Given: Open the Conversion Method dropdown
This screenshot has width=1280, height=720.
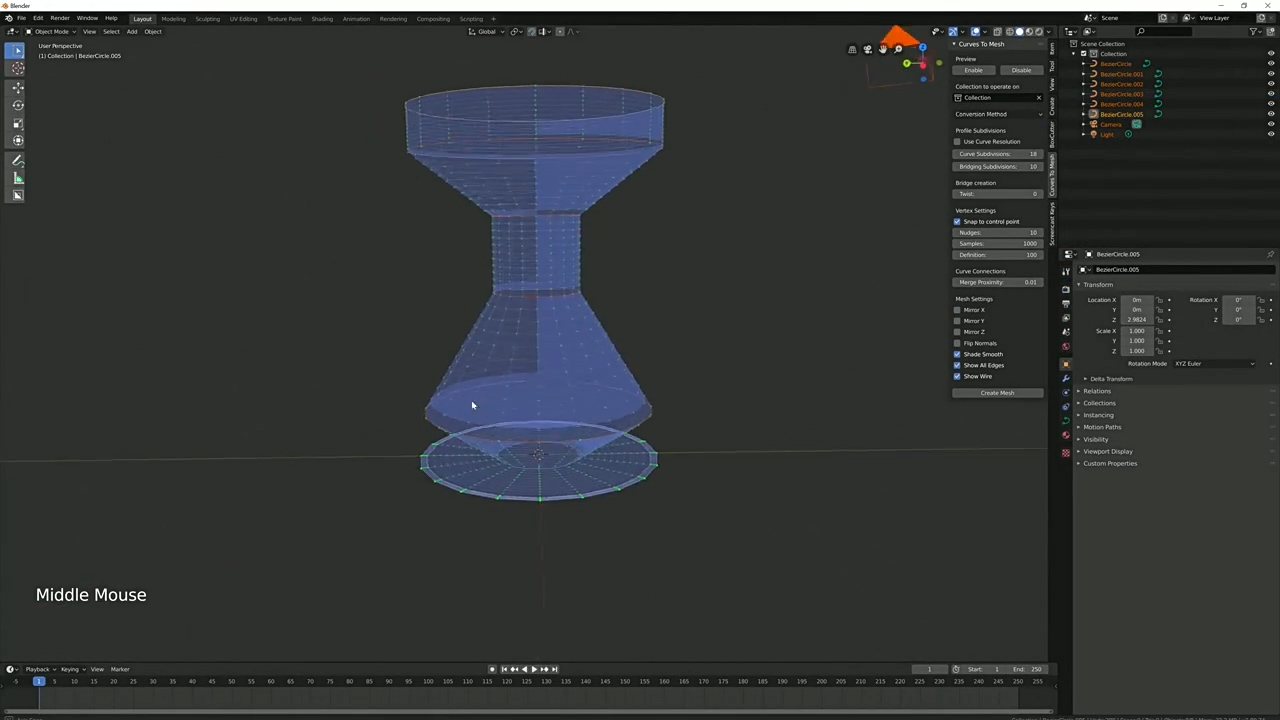Looking at the screenshot, I should [997, 114].
